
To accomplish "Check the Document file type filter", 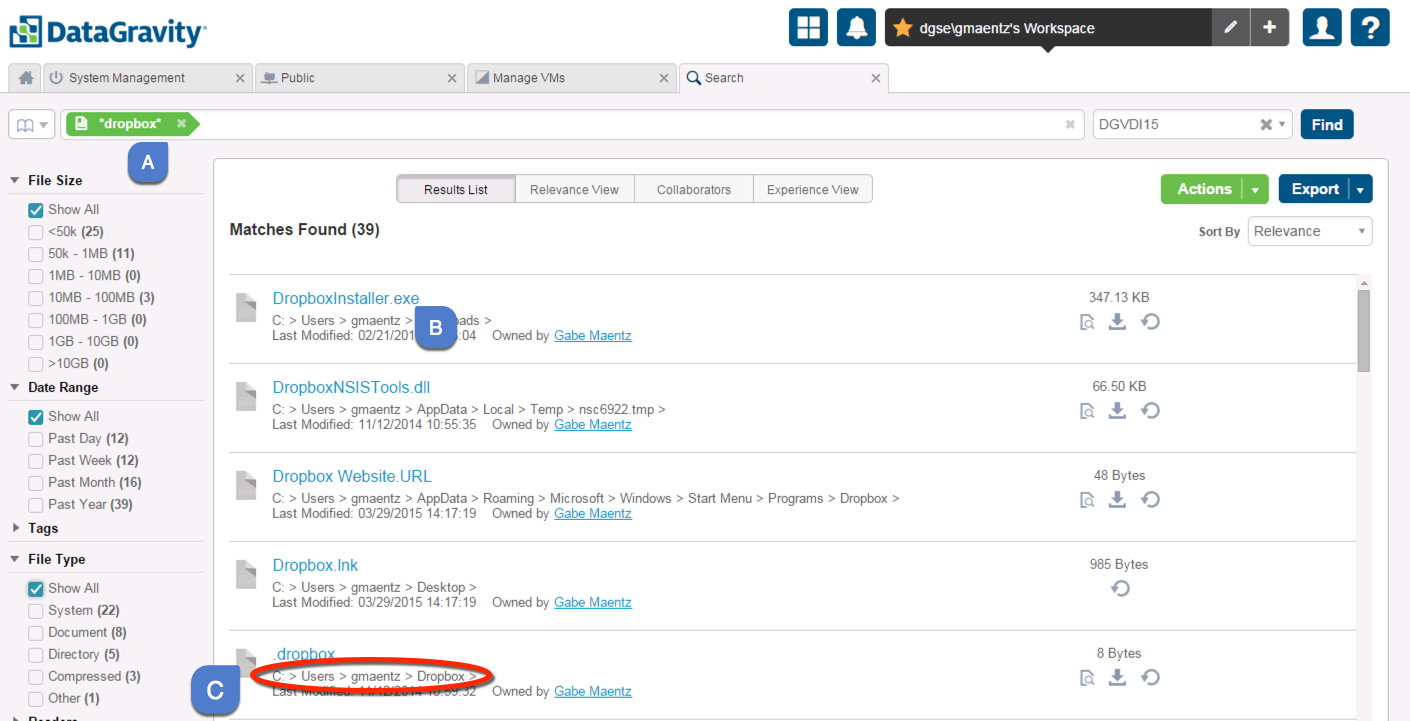I will pos(36,633).
